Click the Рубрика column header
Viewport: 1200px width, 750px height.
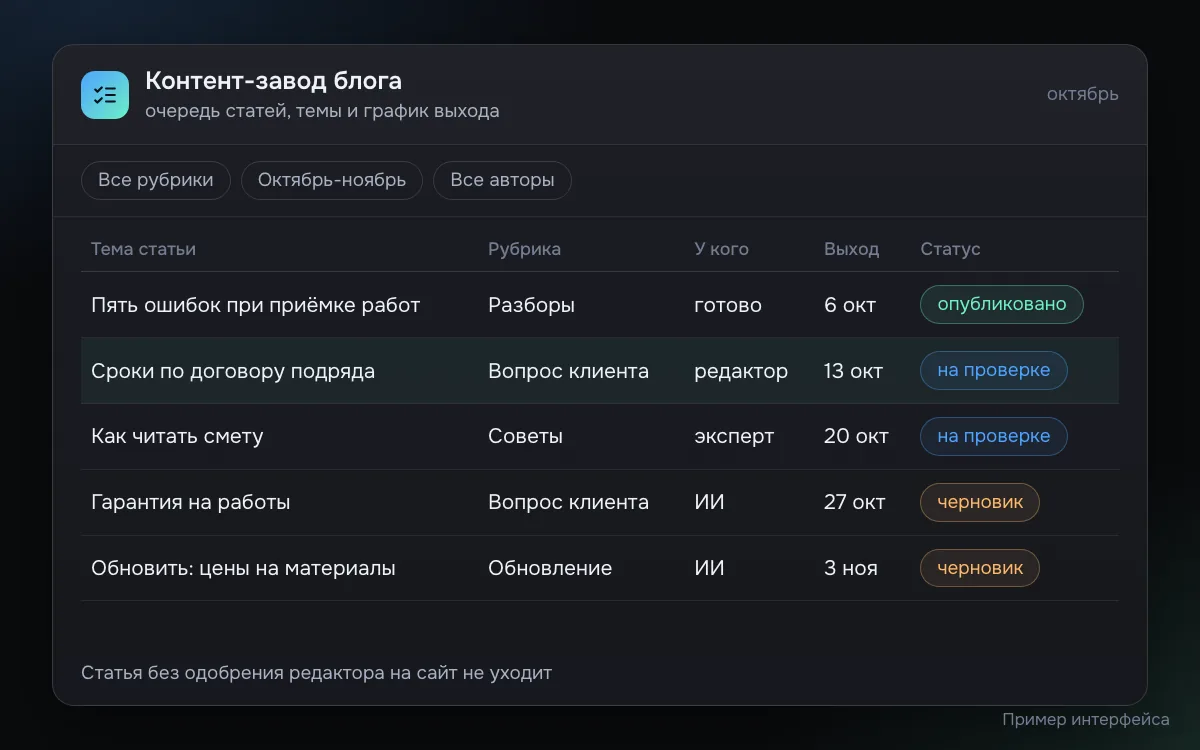[x=524, y=249]
